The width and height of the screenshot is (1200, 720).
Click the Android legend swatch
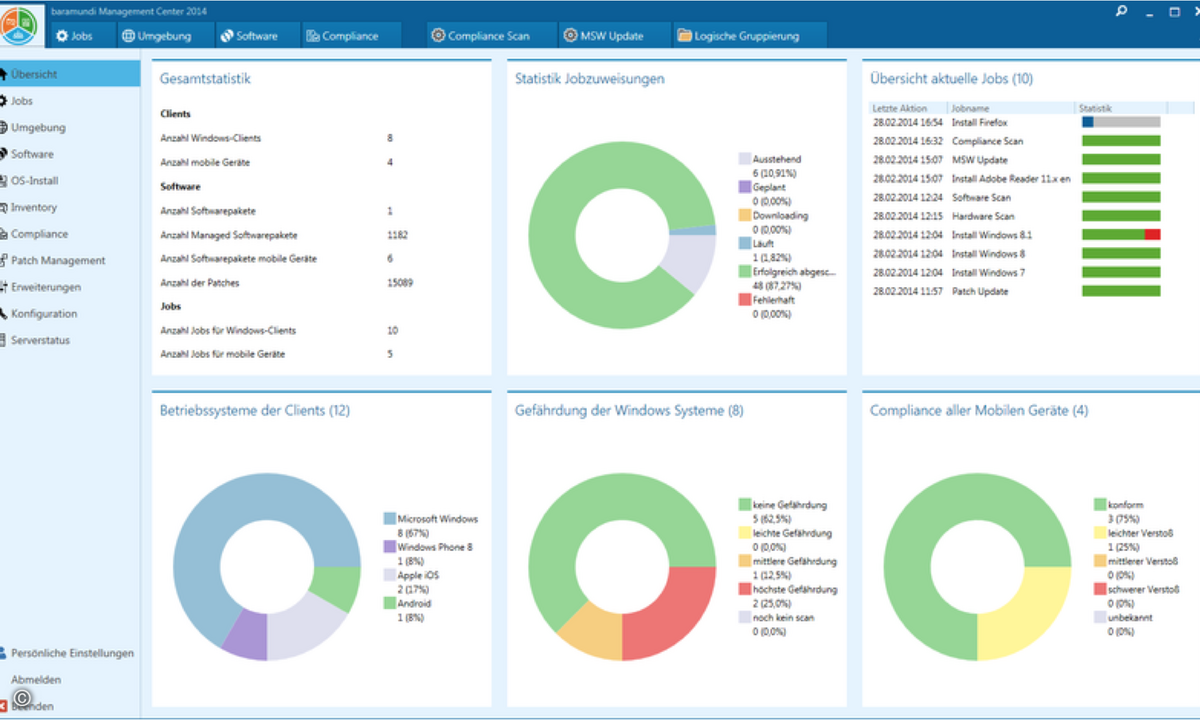click(390, 603)
